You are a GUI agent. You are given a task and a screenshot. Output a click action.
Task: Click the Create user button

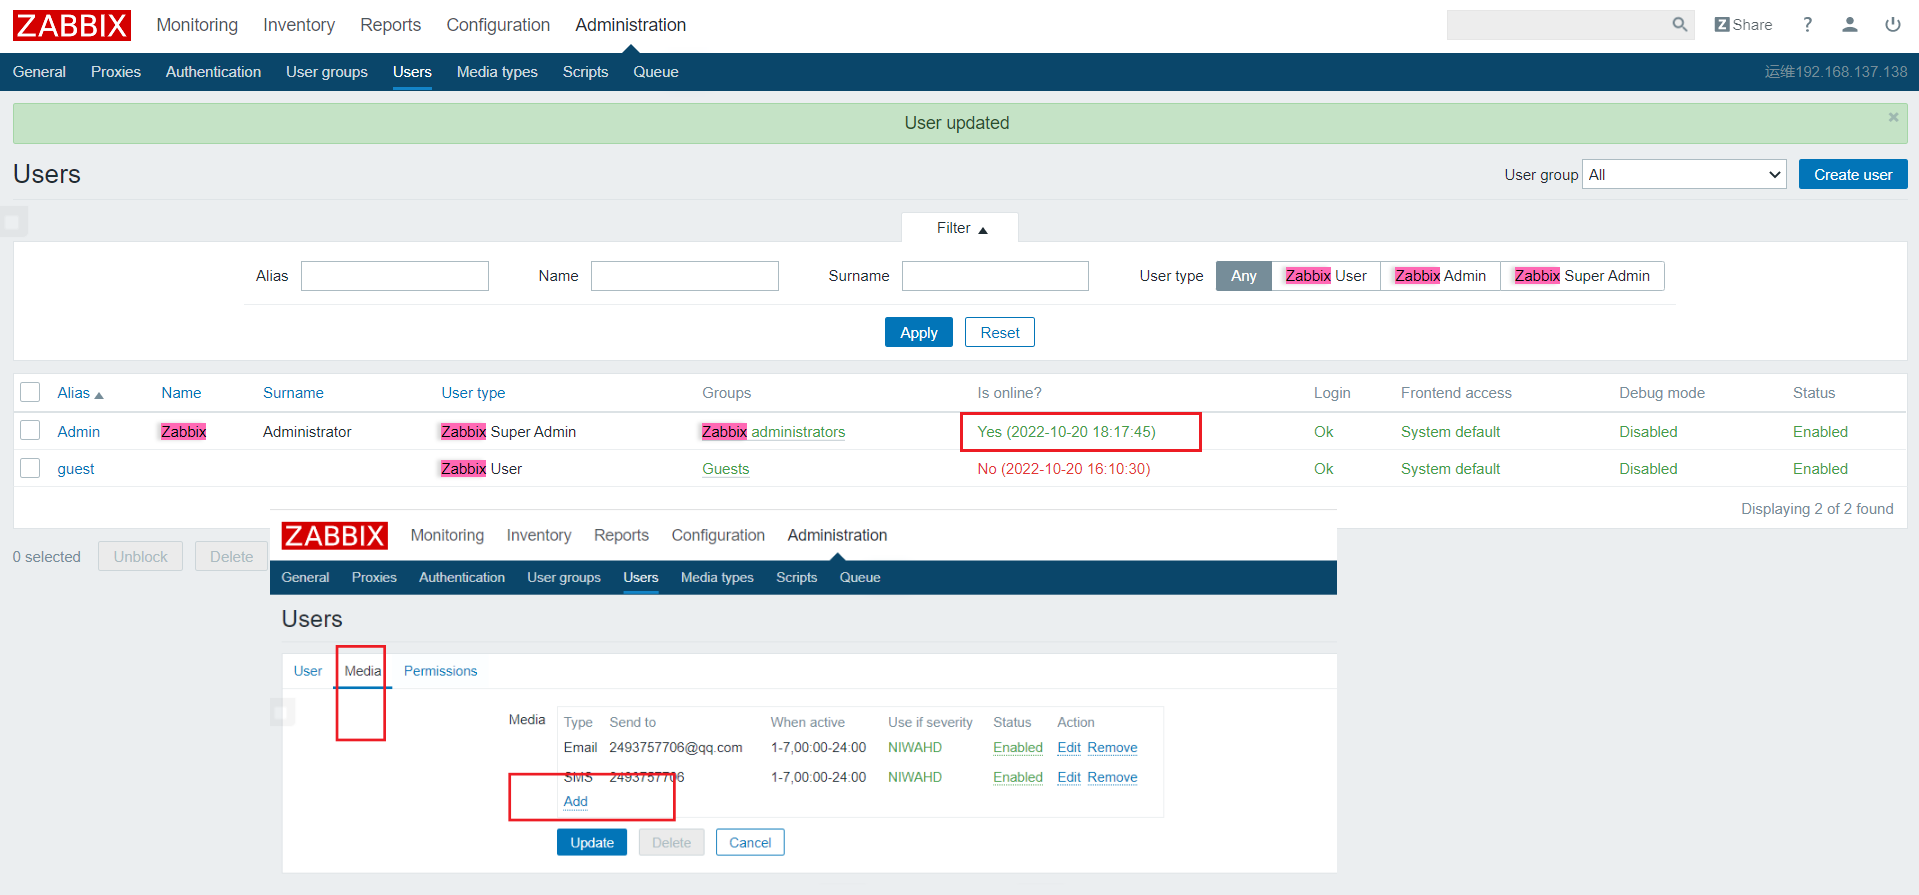(1853, 174)
